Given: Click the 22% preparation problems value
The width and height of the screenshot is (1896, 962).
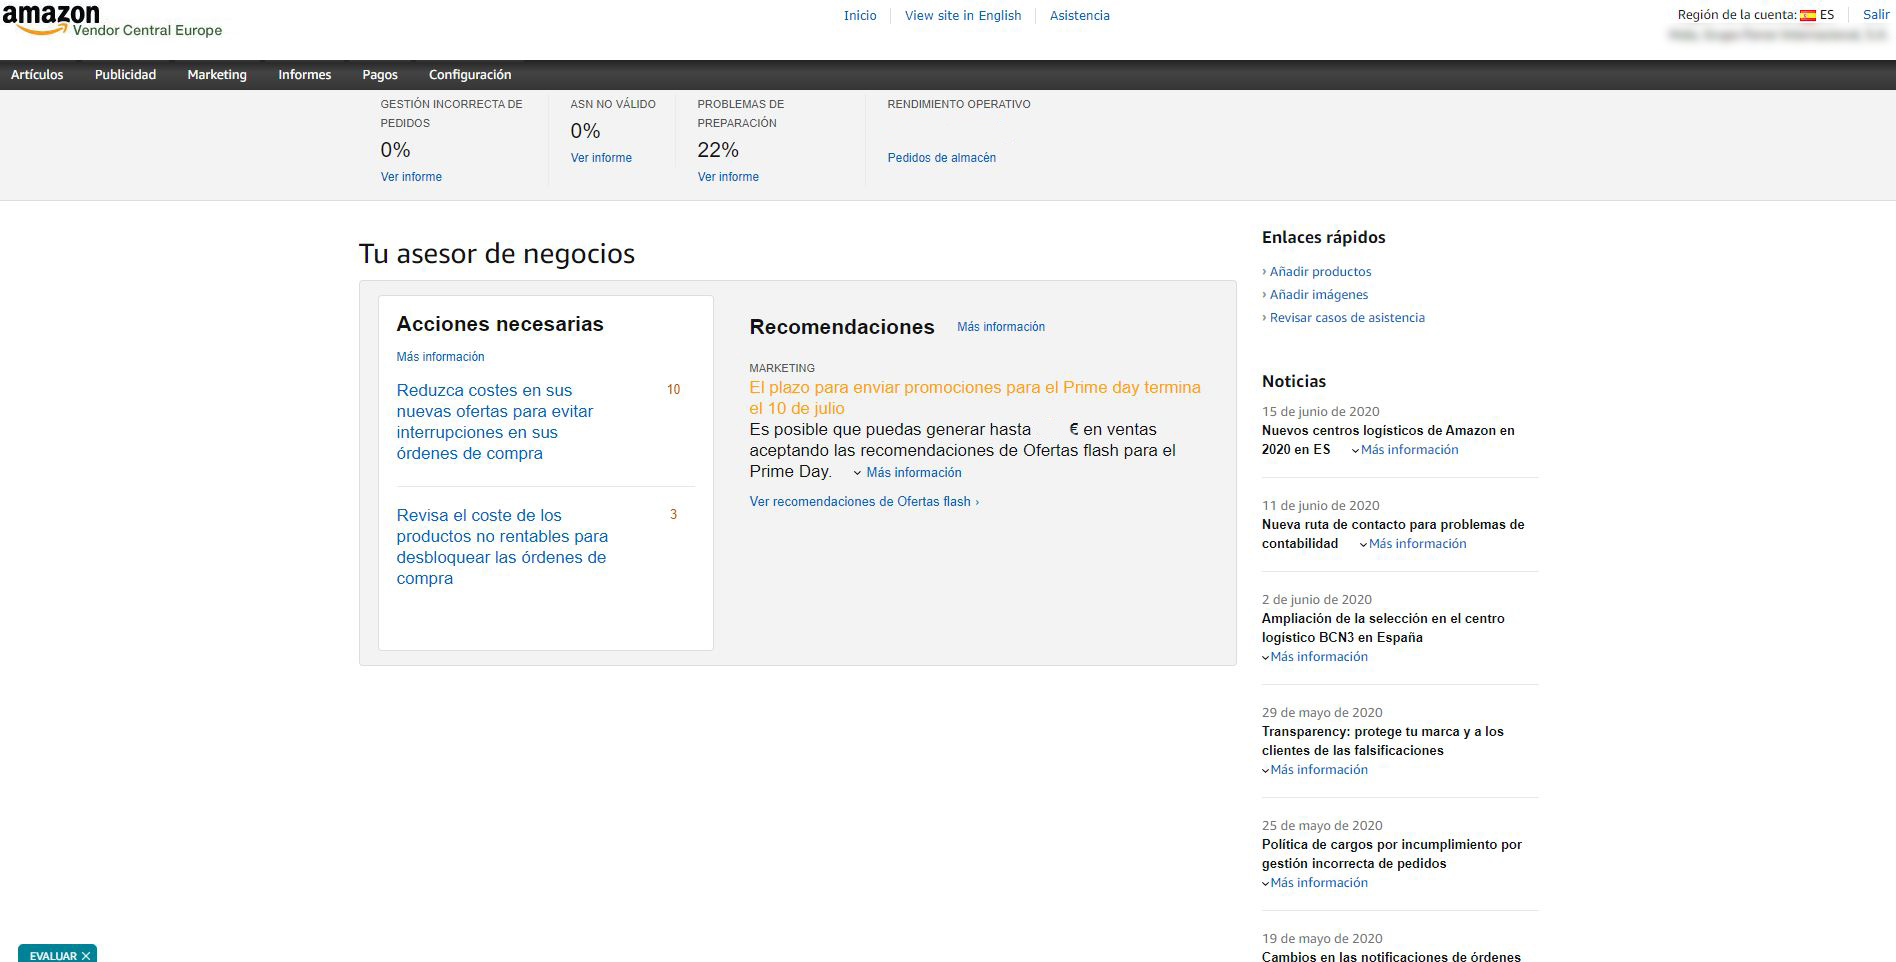Looking at the screenshot, I should point(718,150).
